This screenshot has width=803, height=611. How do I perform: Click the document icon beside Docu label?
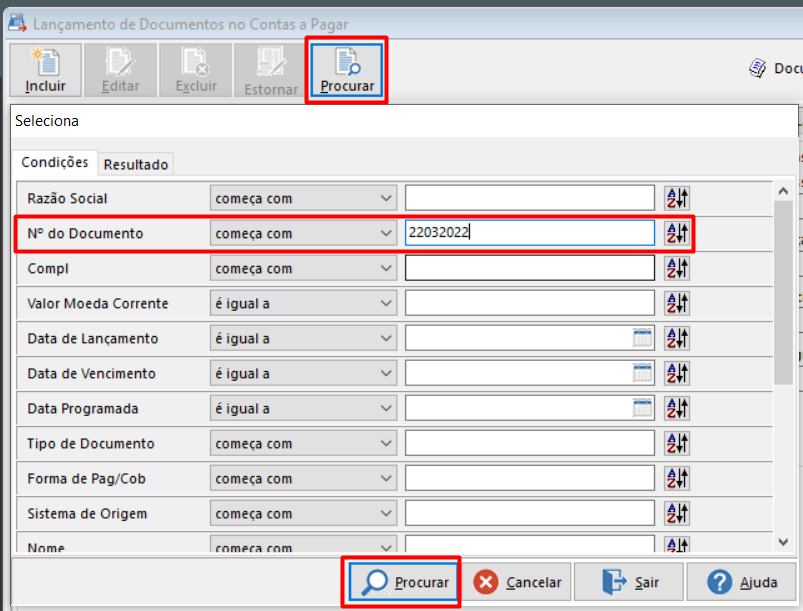(757, 68)
